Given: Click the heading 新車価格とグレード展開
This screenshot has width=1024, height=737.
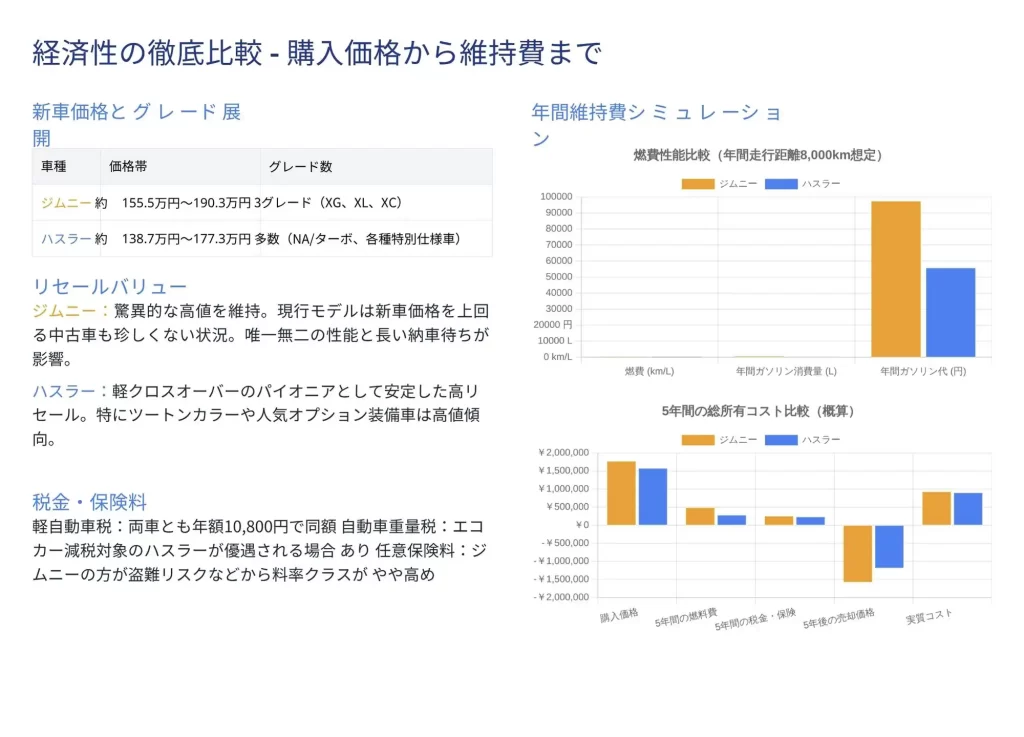Looking at the screenshot, I should pyautogui.click(x=136, y=125).
